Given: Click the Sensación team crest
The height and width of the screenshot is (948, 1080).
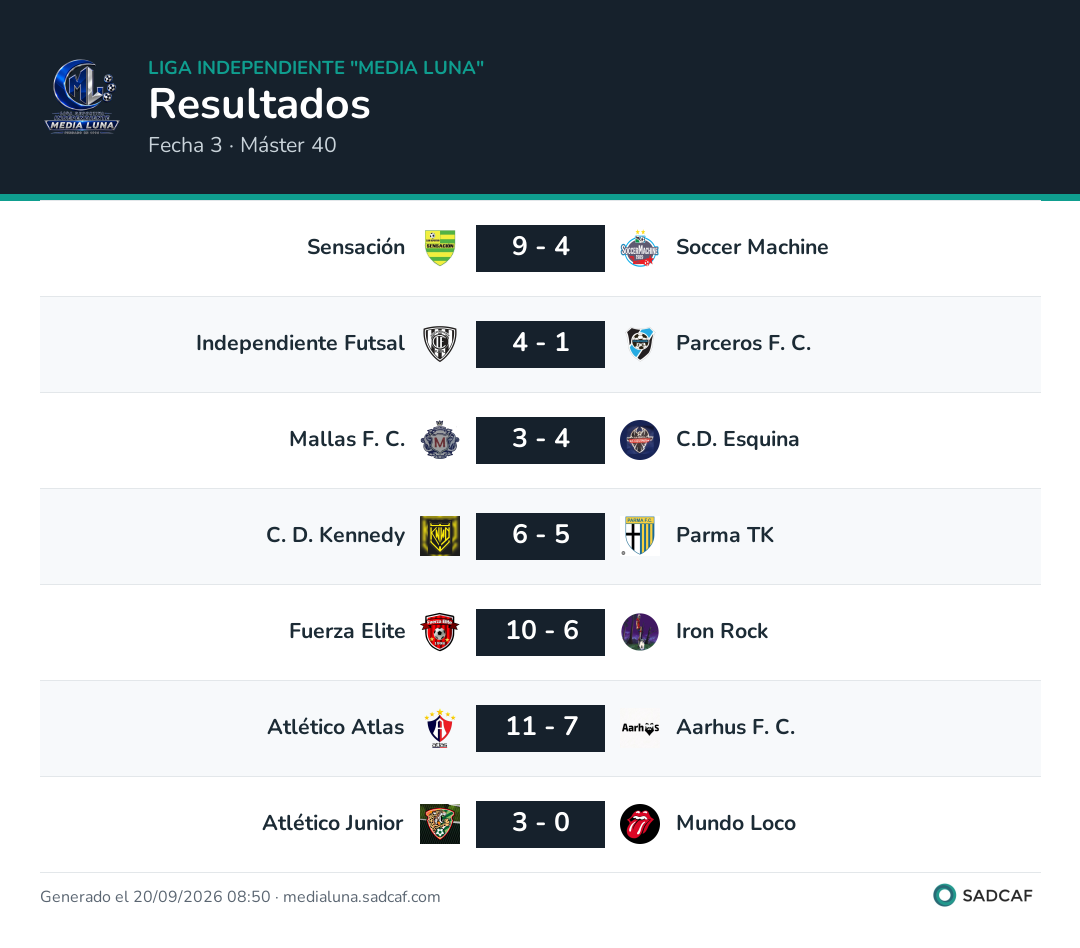Looking at the screenshot, I should pos(440,248).
